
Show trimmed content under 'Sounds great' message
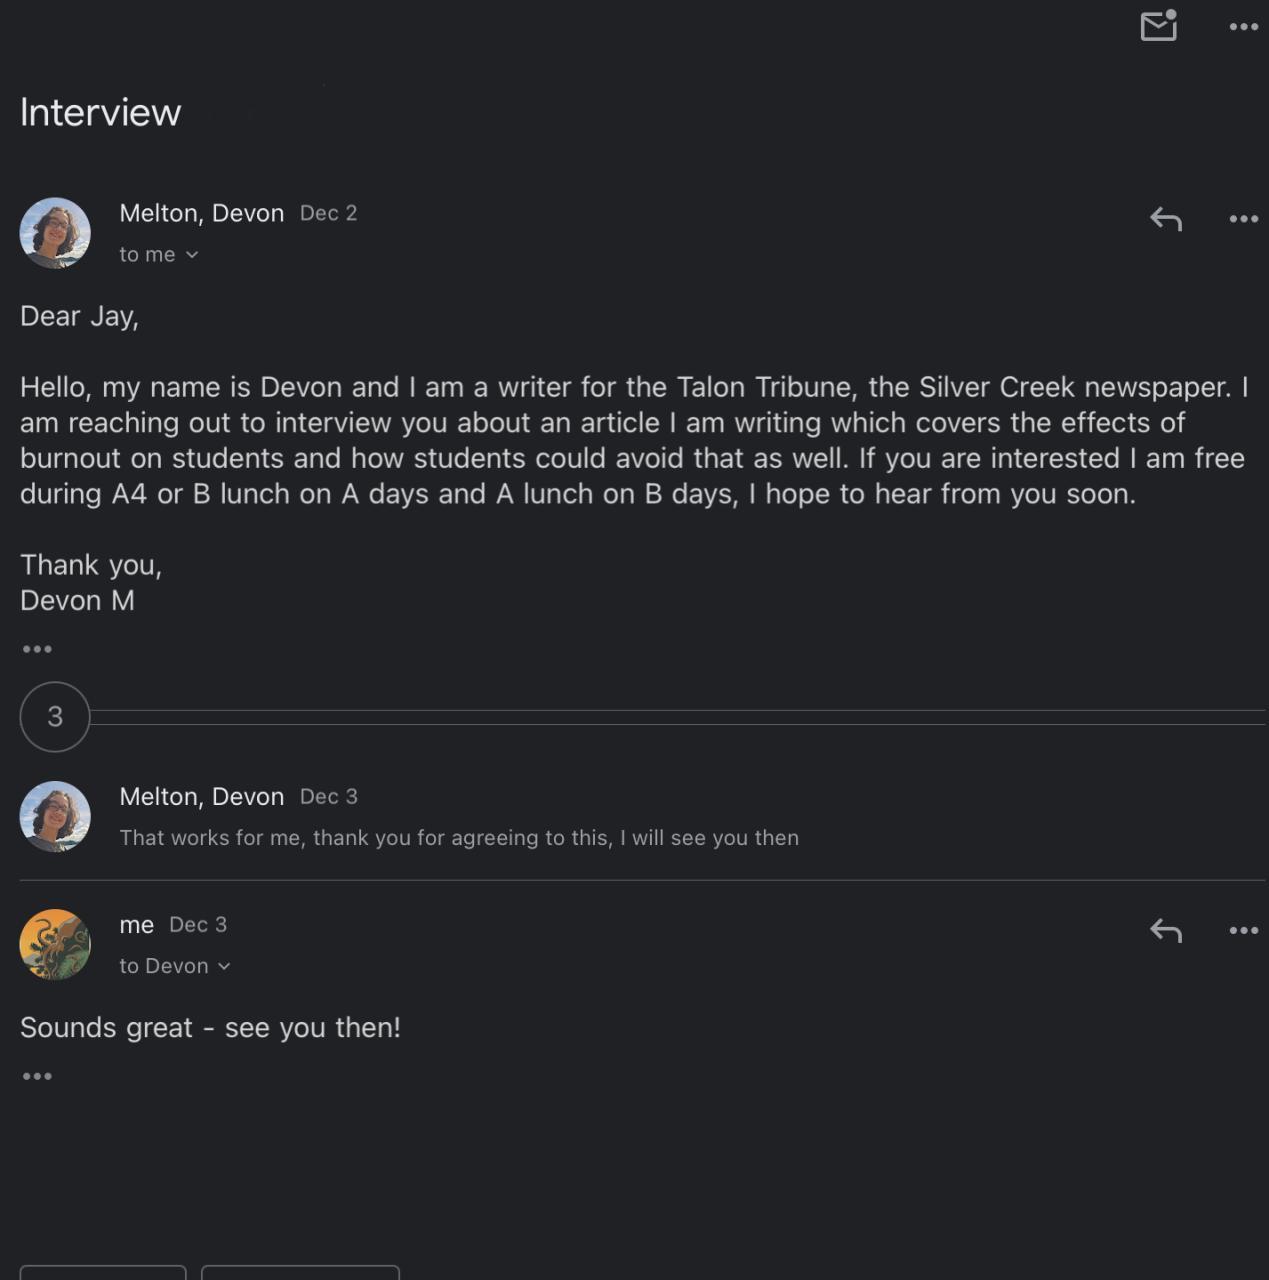tap(37, 1076)
